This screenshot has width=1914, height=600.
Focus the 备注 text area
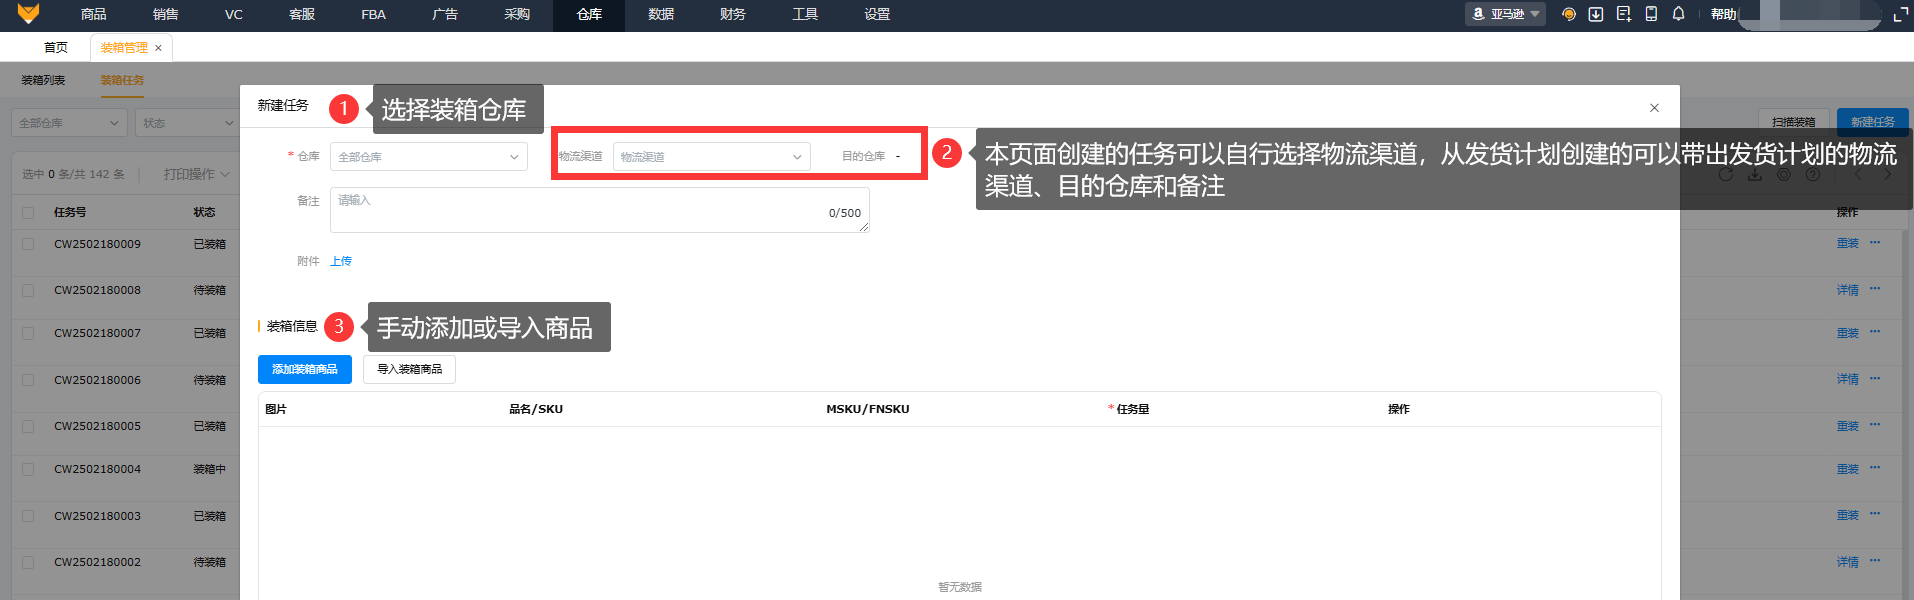pos(600,210)
